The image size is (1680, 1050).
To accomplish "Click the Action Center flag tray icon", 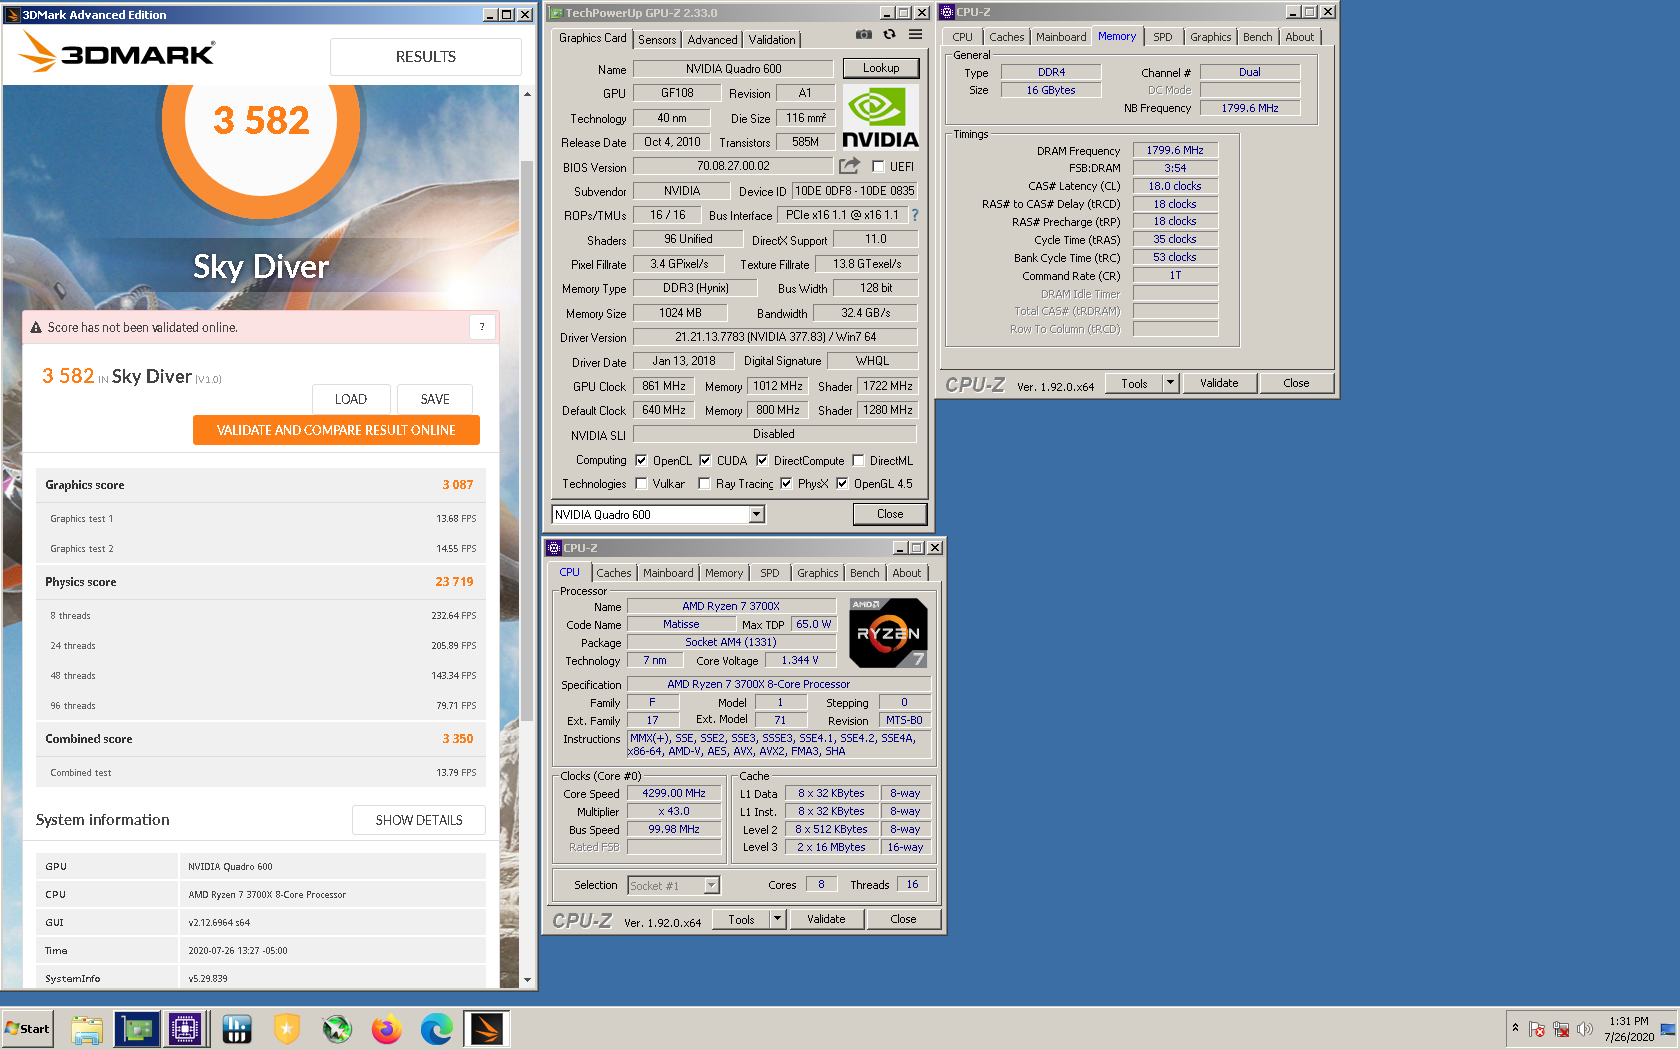I will click(1537, 1029).
